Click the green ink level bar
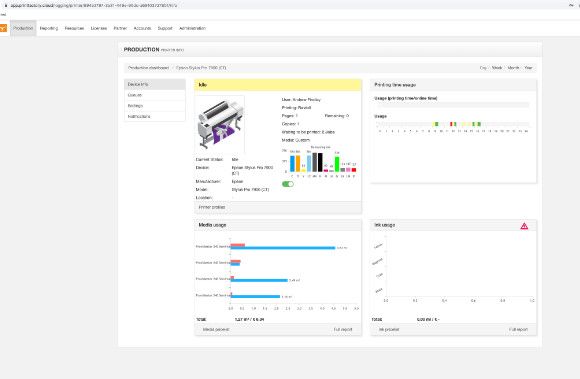580x379 pixels. [337, 164]
